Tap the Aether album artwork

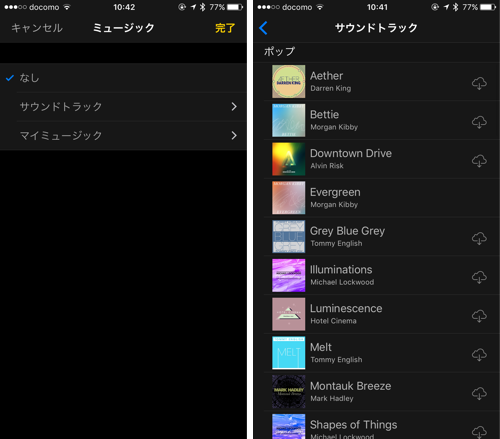click(x=289, y=81)
